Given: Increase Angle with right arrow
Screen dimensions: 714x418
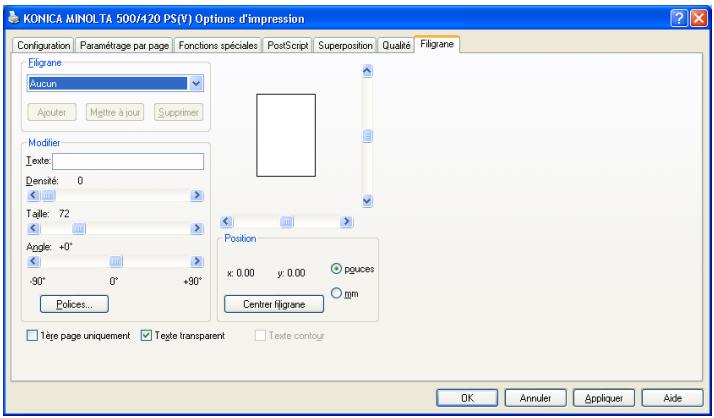Looking at the screenshot, I should click(197, 261).
